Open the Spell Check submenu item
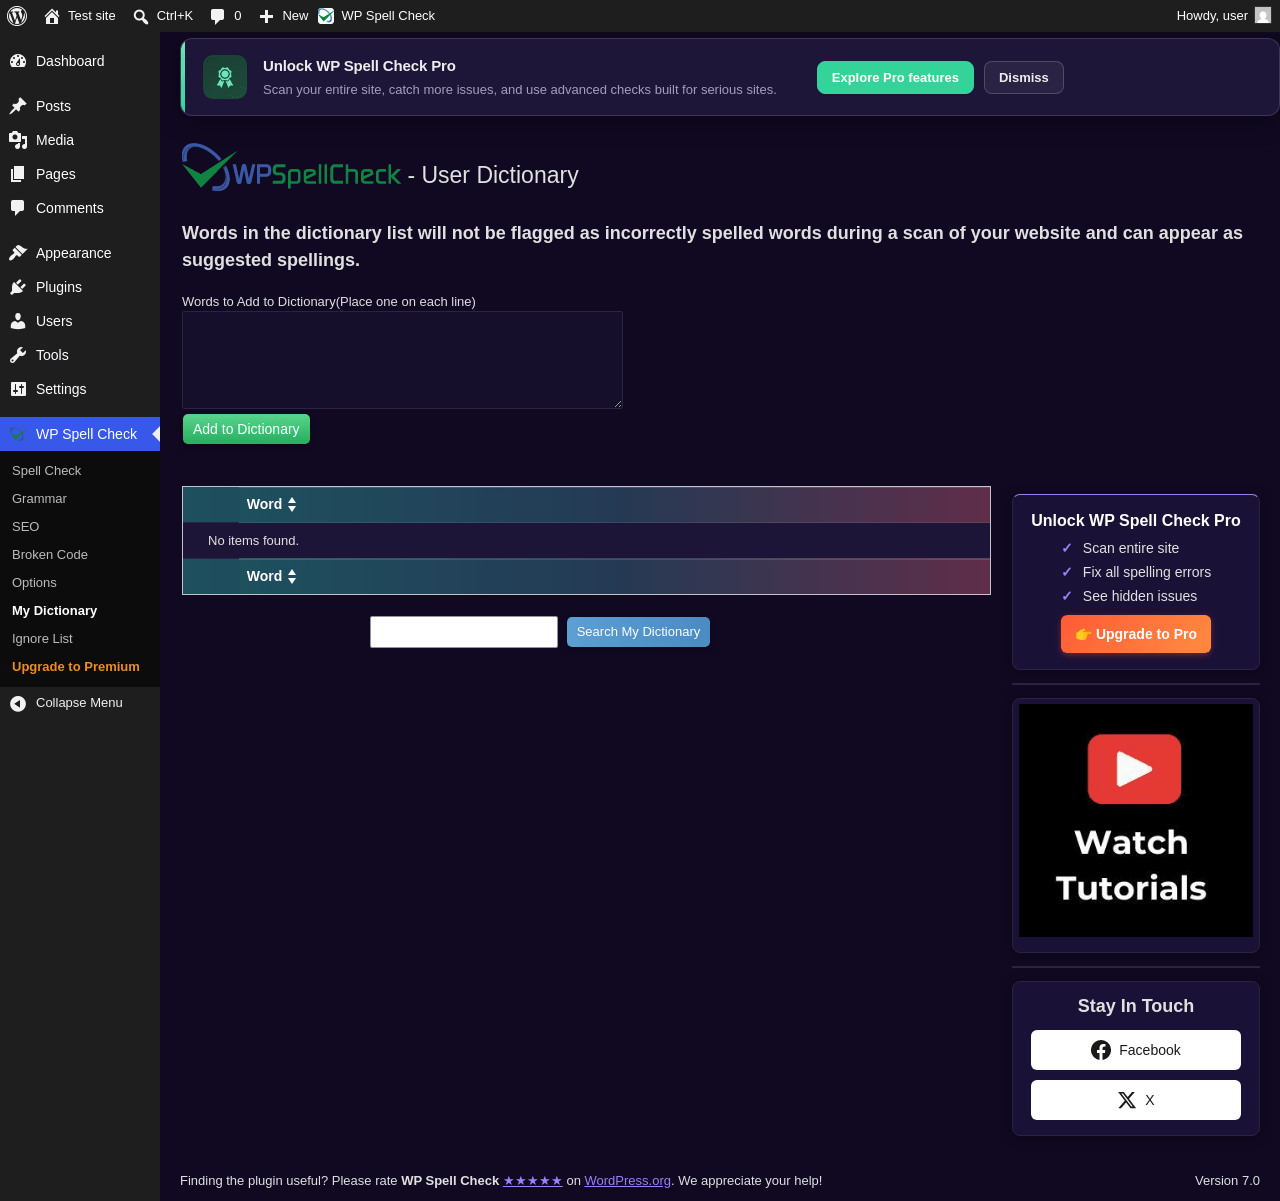Image resolution: width=1280 pixels, height=1201 pixels. click(46, 470)
